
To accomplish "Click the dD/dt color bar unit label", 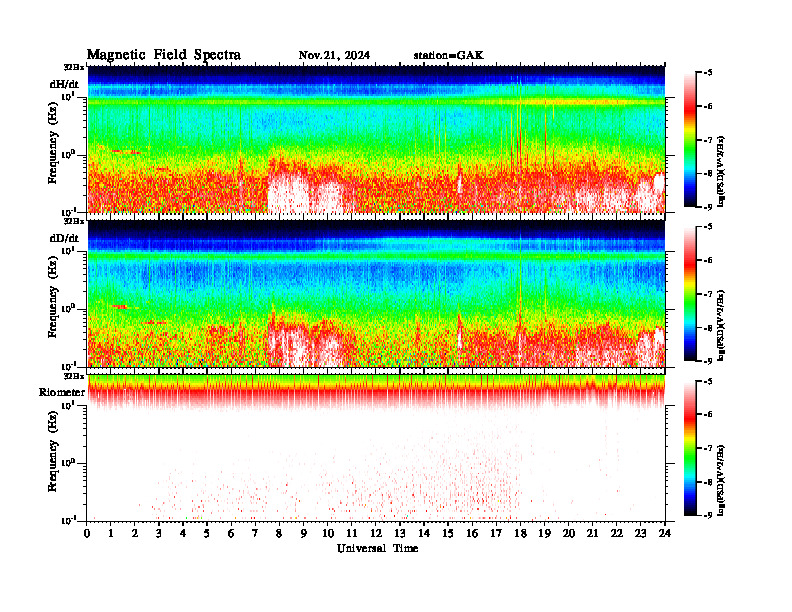I will [x=721, y=326].
